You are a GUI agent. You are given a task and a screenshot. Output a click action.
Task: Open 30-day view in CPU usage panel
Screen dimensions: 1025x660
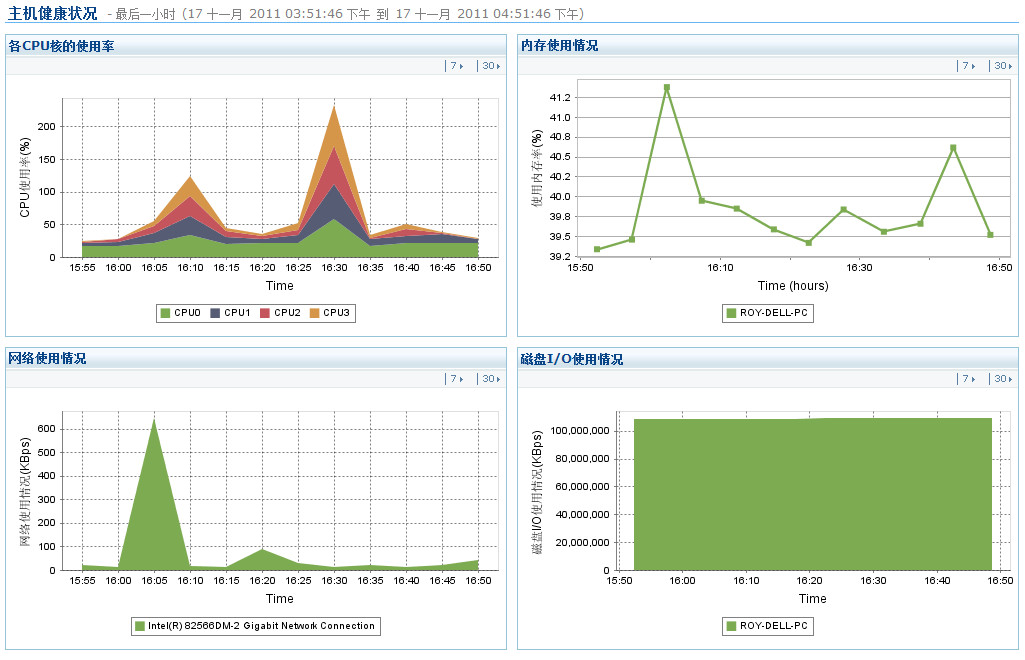[x=490, y=66]
